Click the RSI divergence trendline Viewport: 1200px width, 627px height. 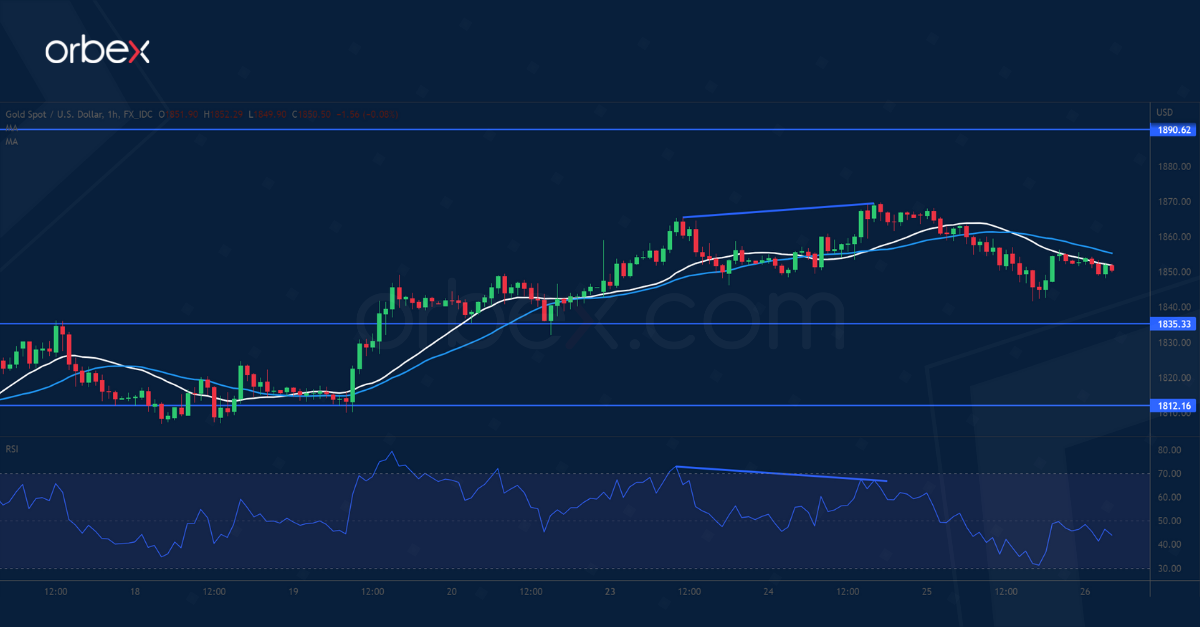point(781,474)
